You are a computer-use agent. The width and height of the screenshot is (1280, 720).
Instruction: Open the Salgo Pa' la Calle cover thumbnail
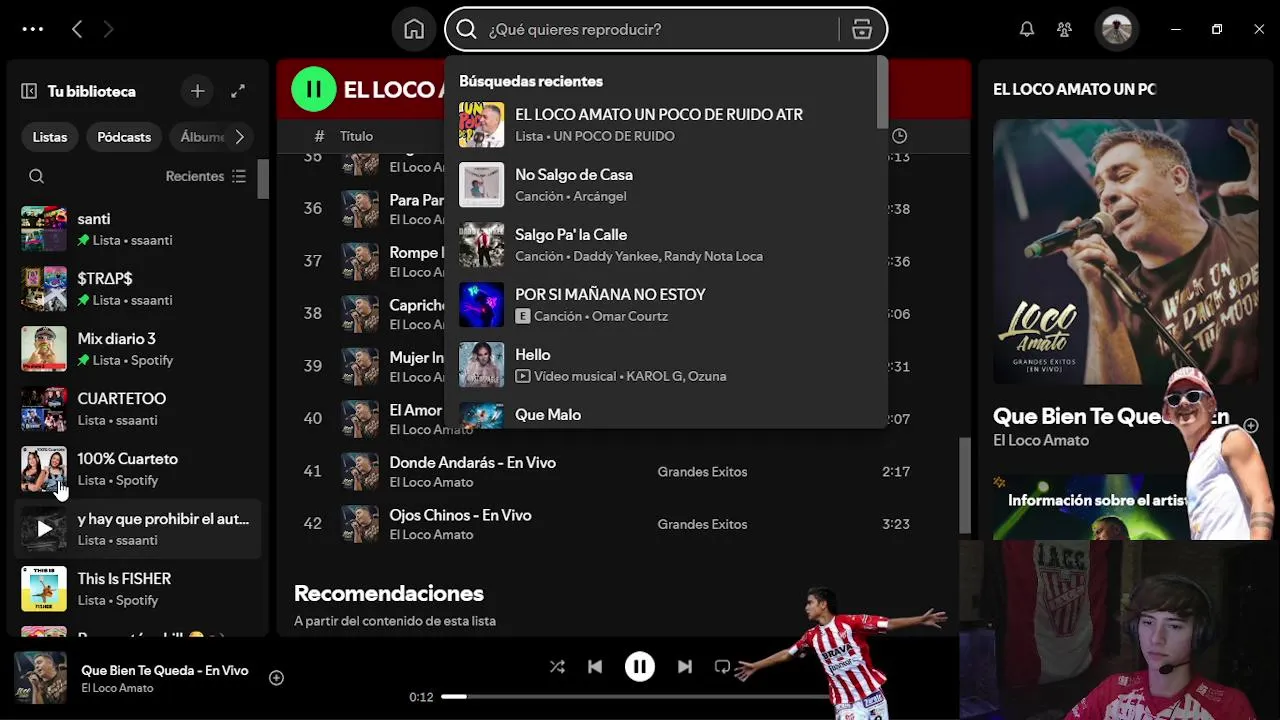point(482,245)
